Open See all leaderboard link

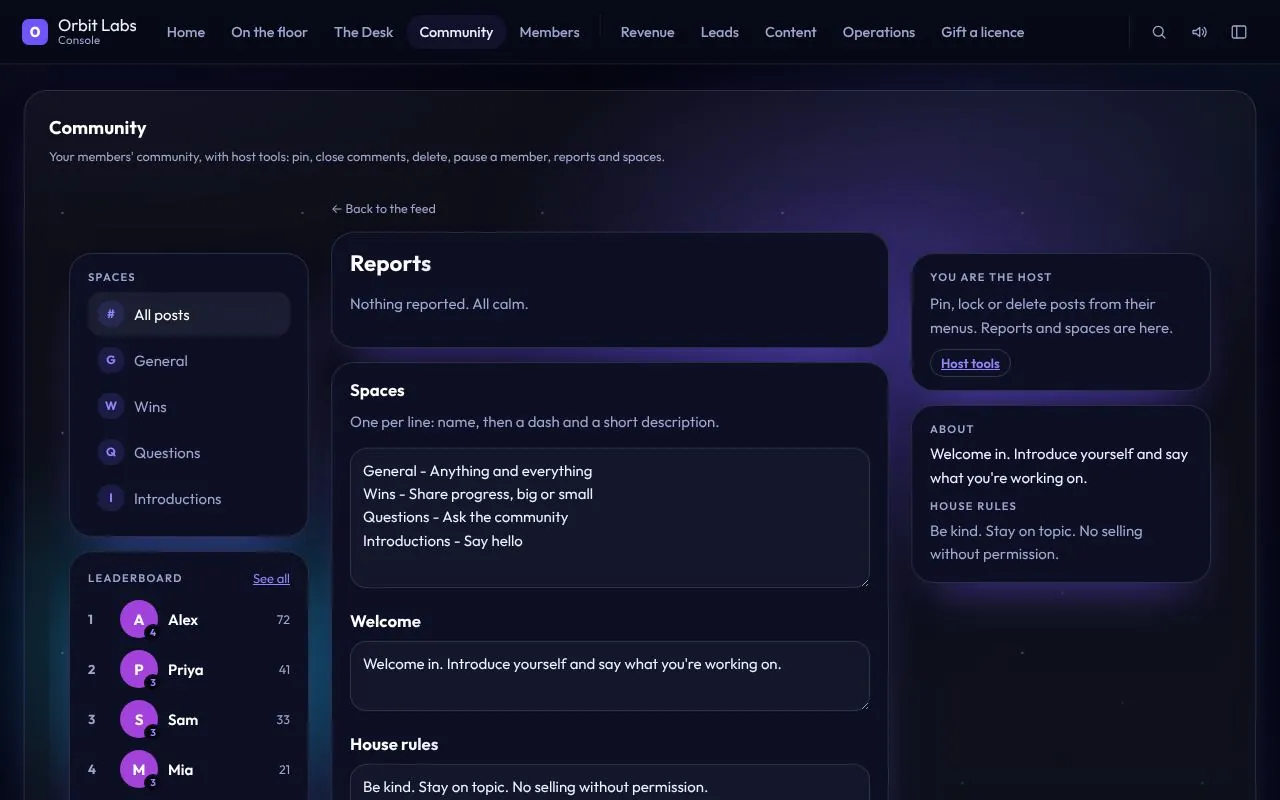(x=271, y=579)
